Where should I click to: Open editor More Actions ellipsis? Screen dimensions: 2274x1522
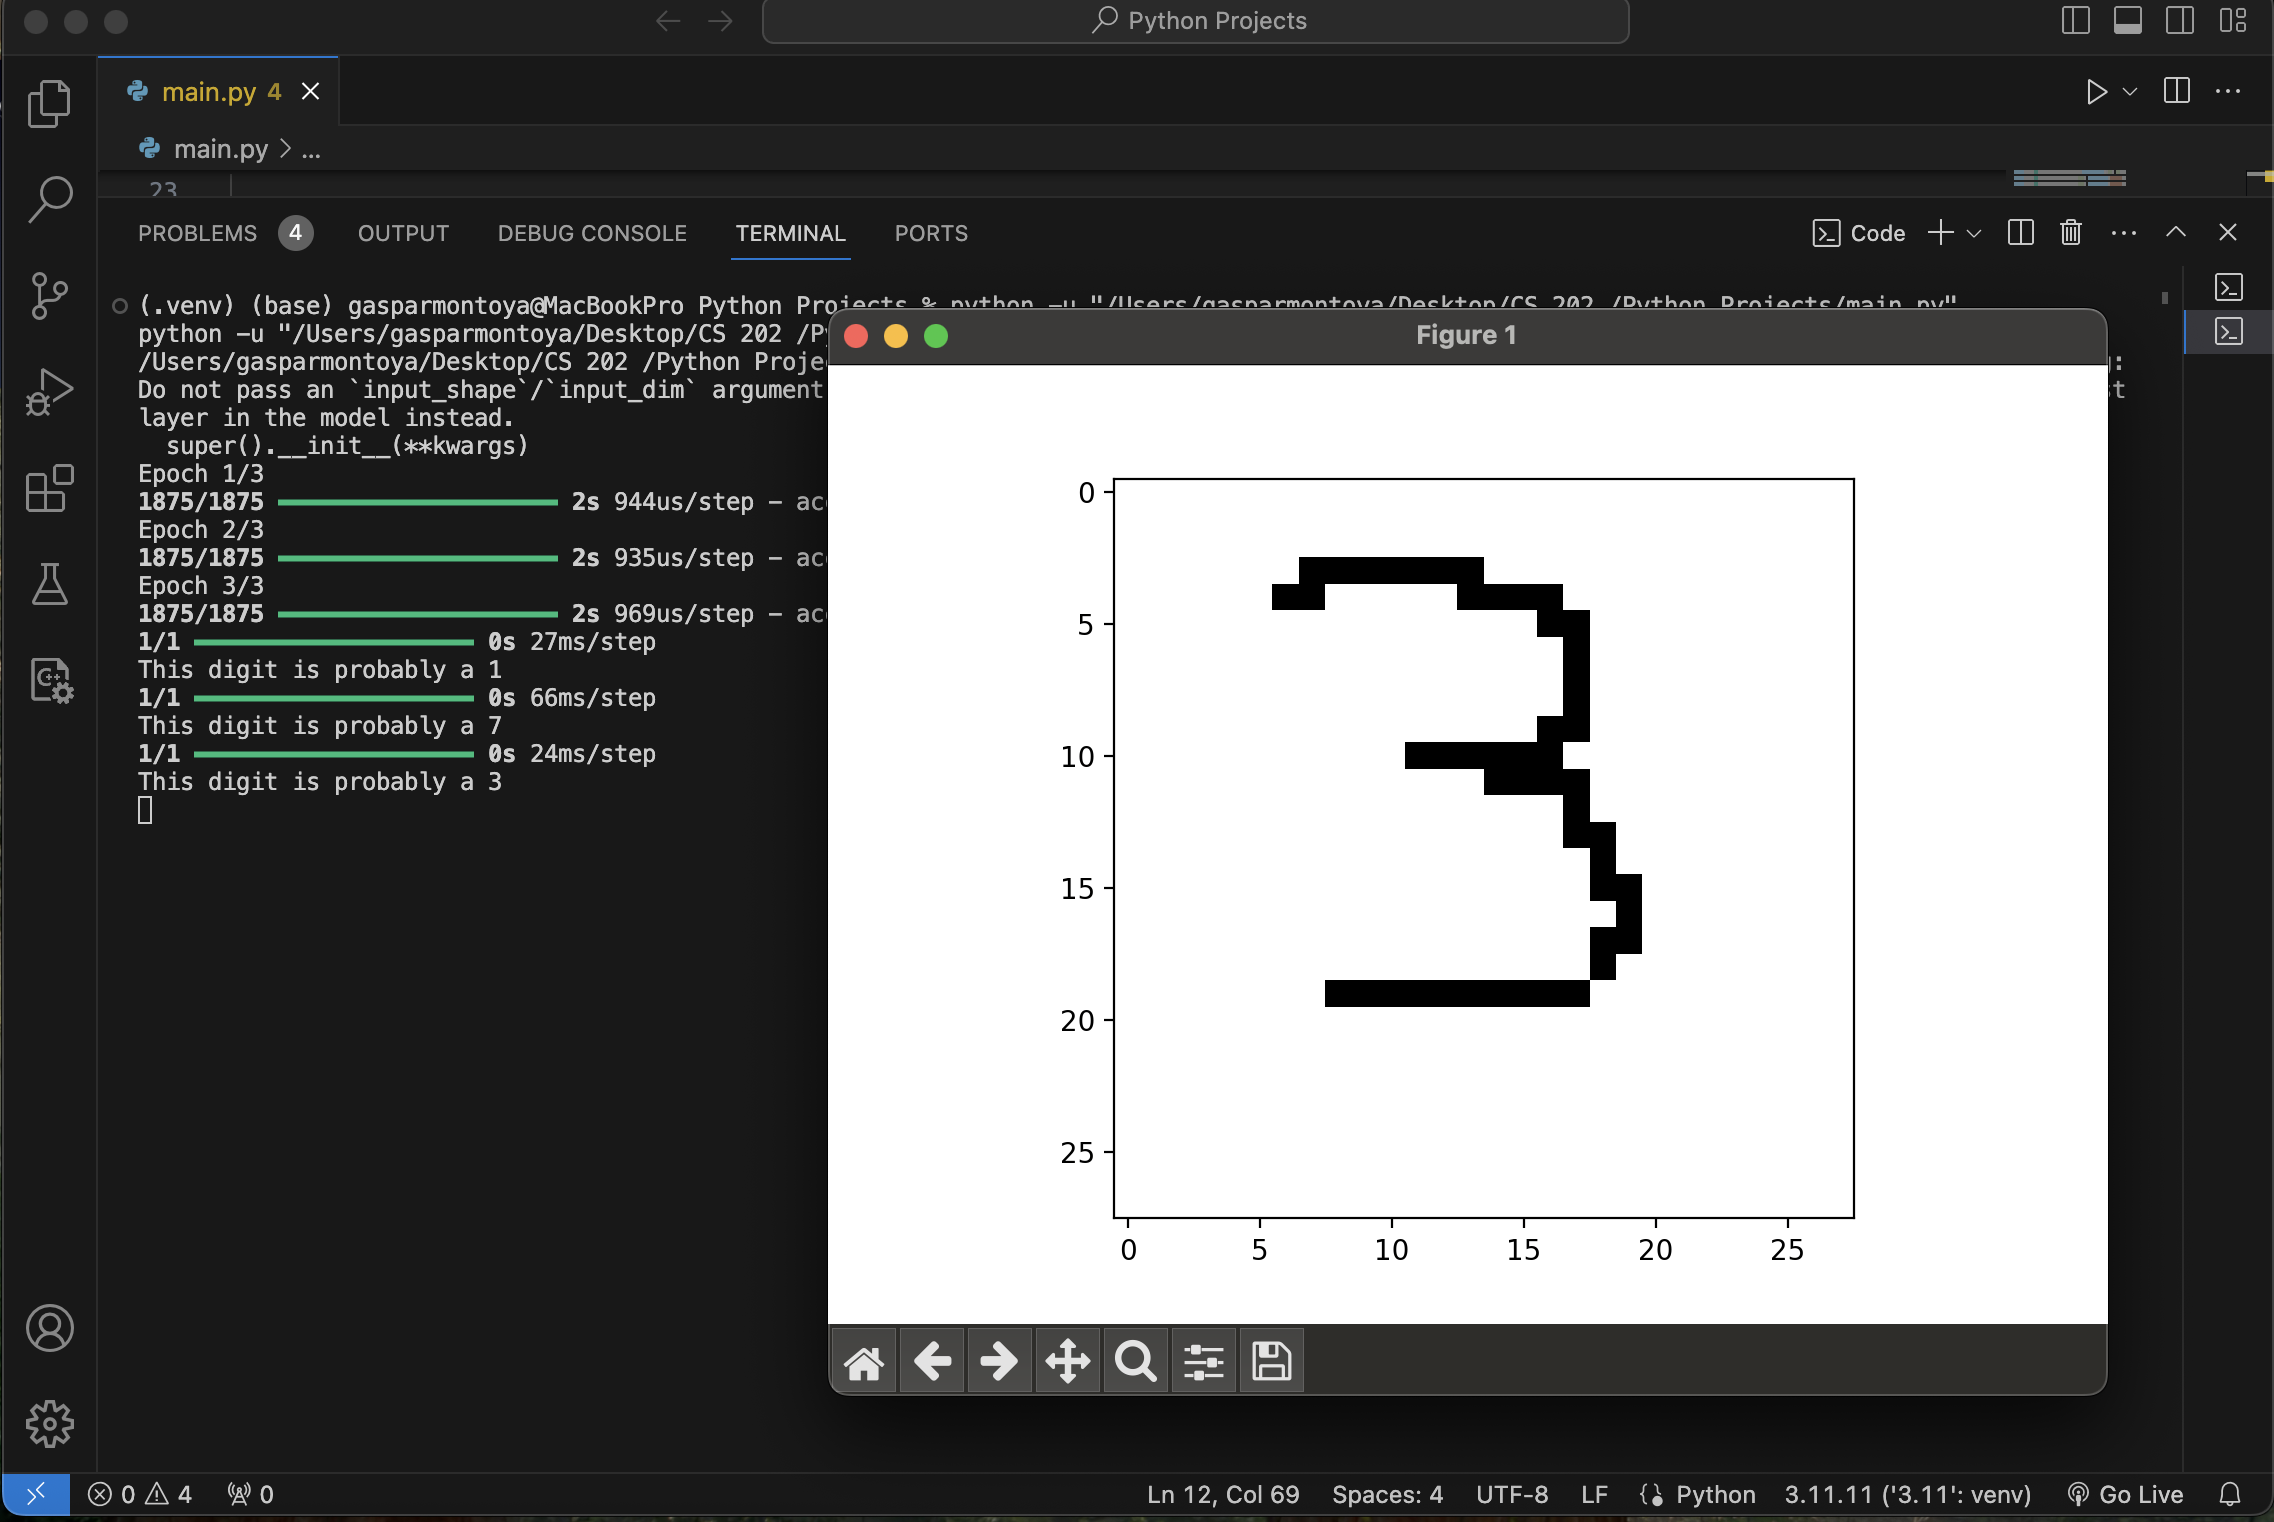click(2228, 91)
